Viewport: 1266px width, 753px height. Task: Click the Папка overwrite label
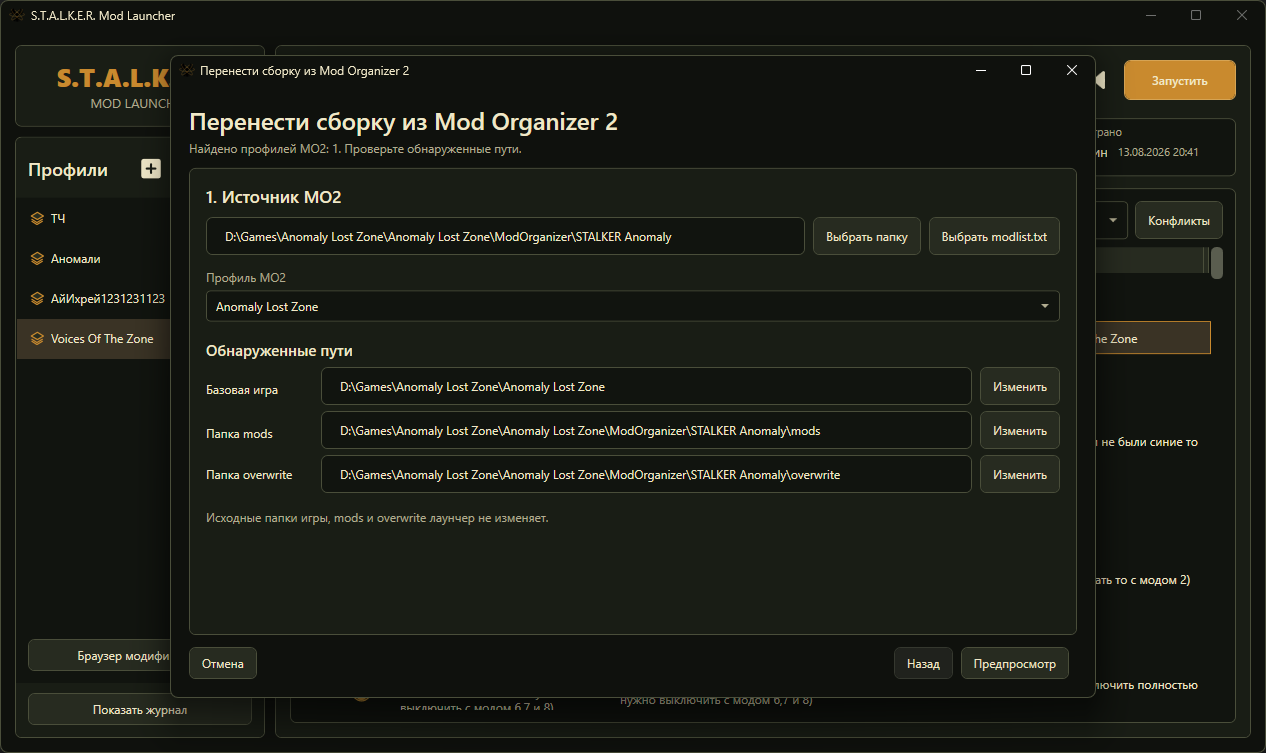point(249,475)
